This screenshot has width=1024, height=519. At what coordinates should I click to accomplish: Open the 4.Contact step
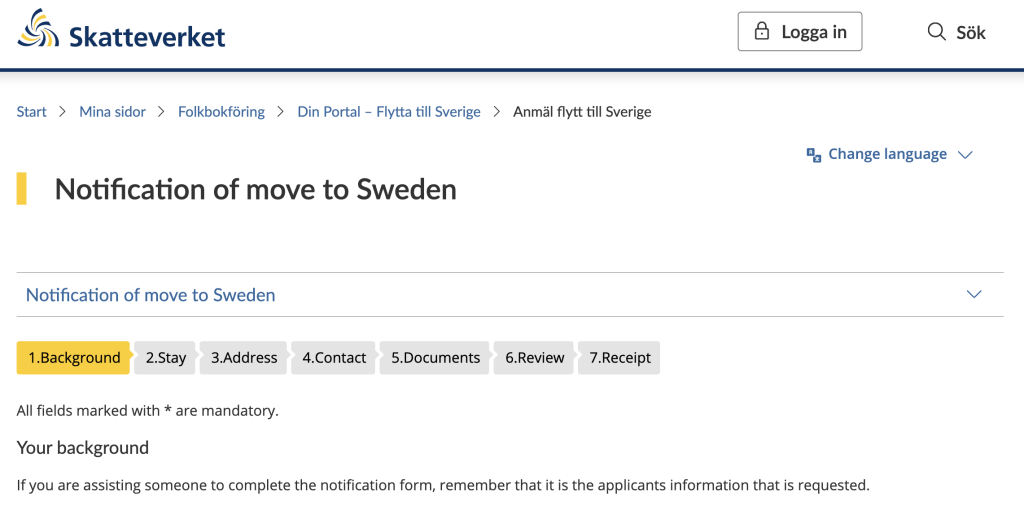pyautogui.click(x=334, y=358)
